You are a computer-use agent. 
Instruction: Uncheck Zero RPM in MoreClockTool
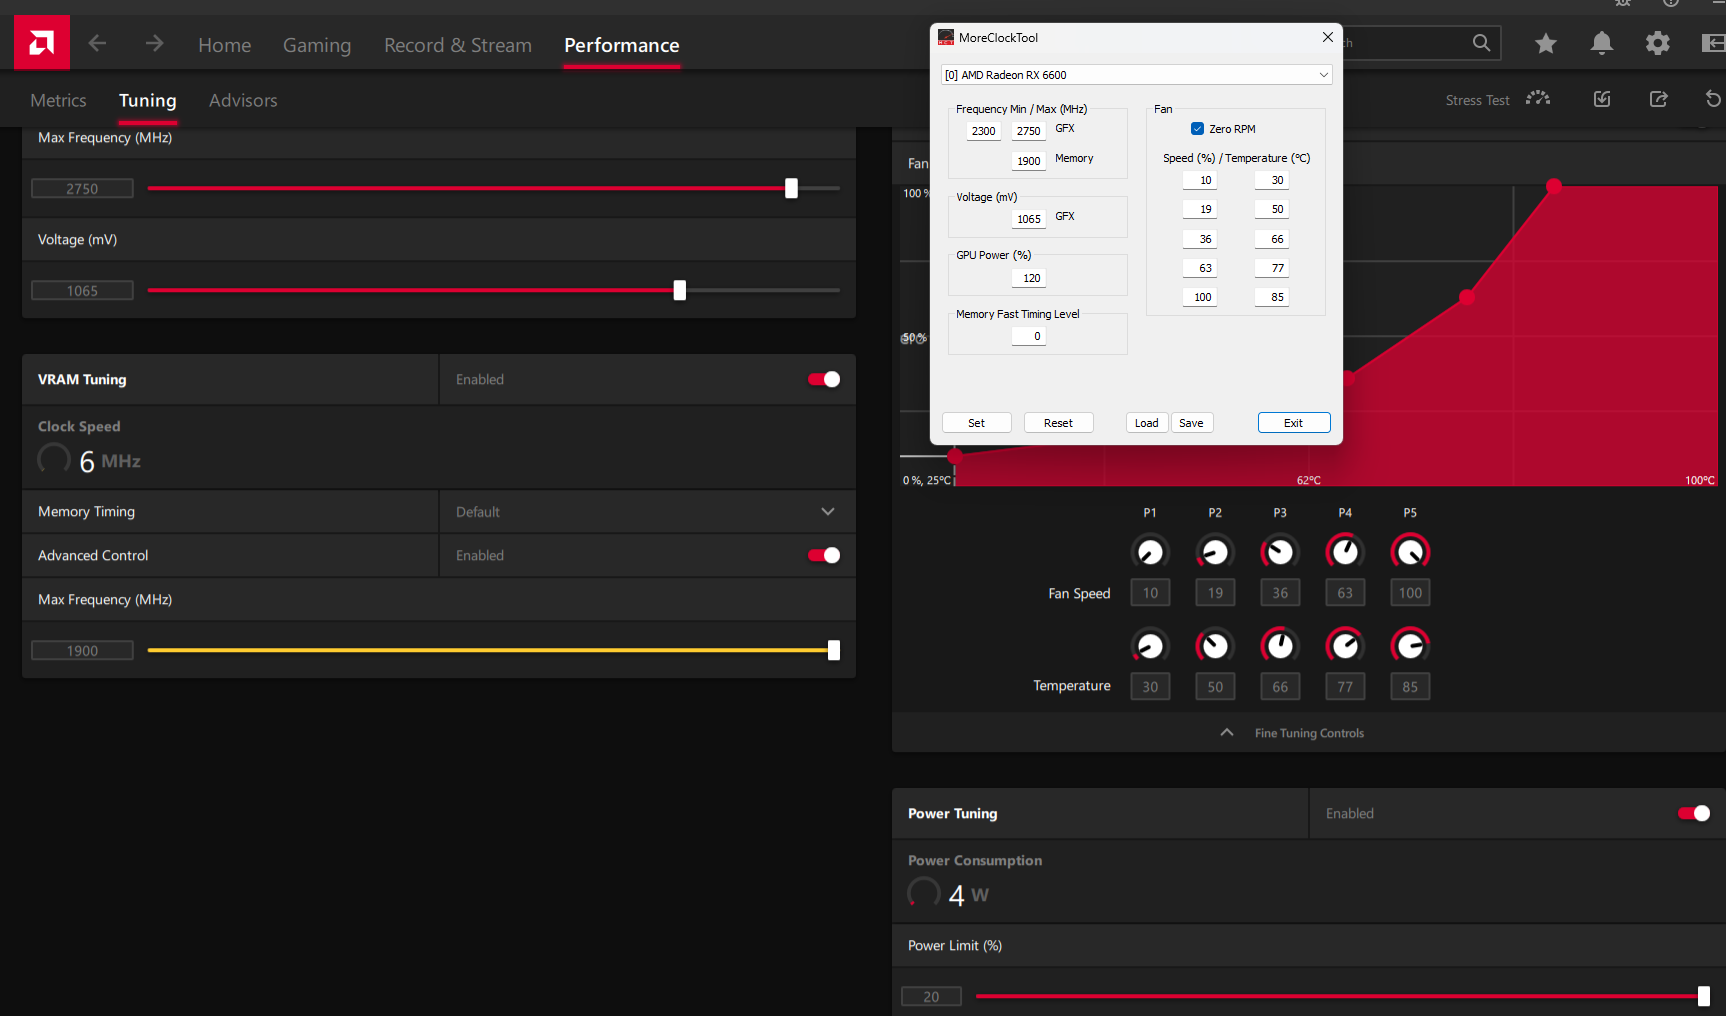(1197, 129)
